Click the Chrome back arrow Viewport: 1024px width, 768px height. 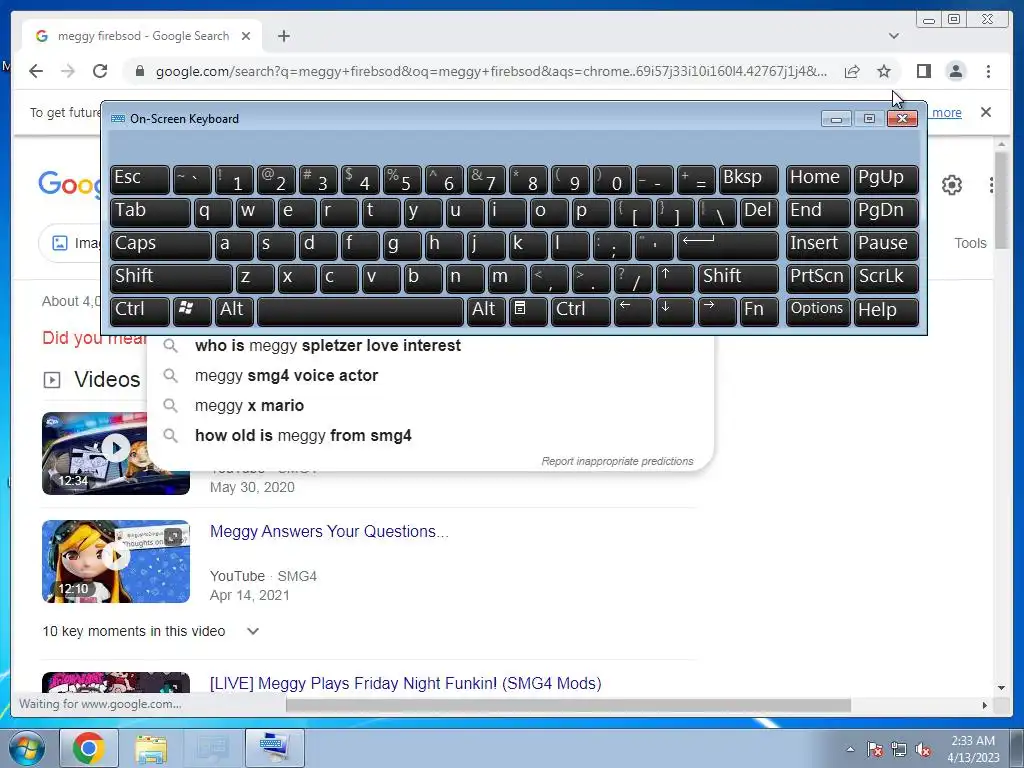coord(36,71)
